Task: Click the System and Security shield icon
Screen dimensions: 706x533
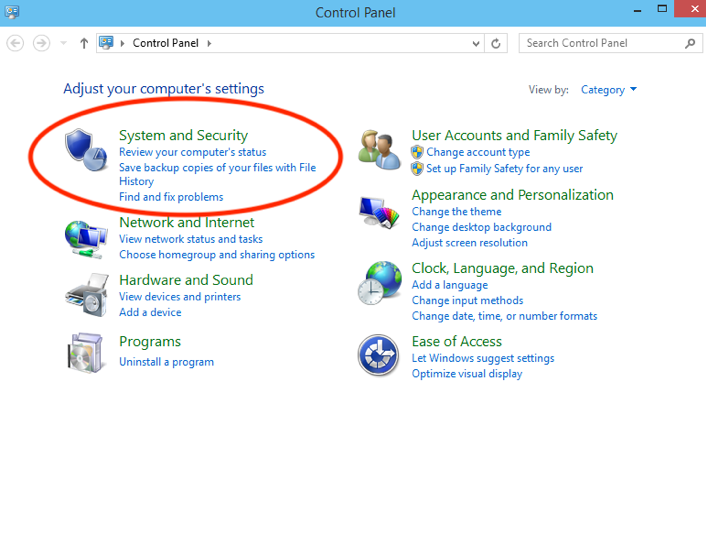Action: point(86,150)
